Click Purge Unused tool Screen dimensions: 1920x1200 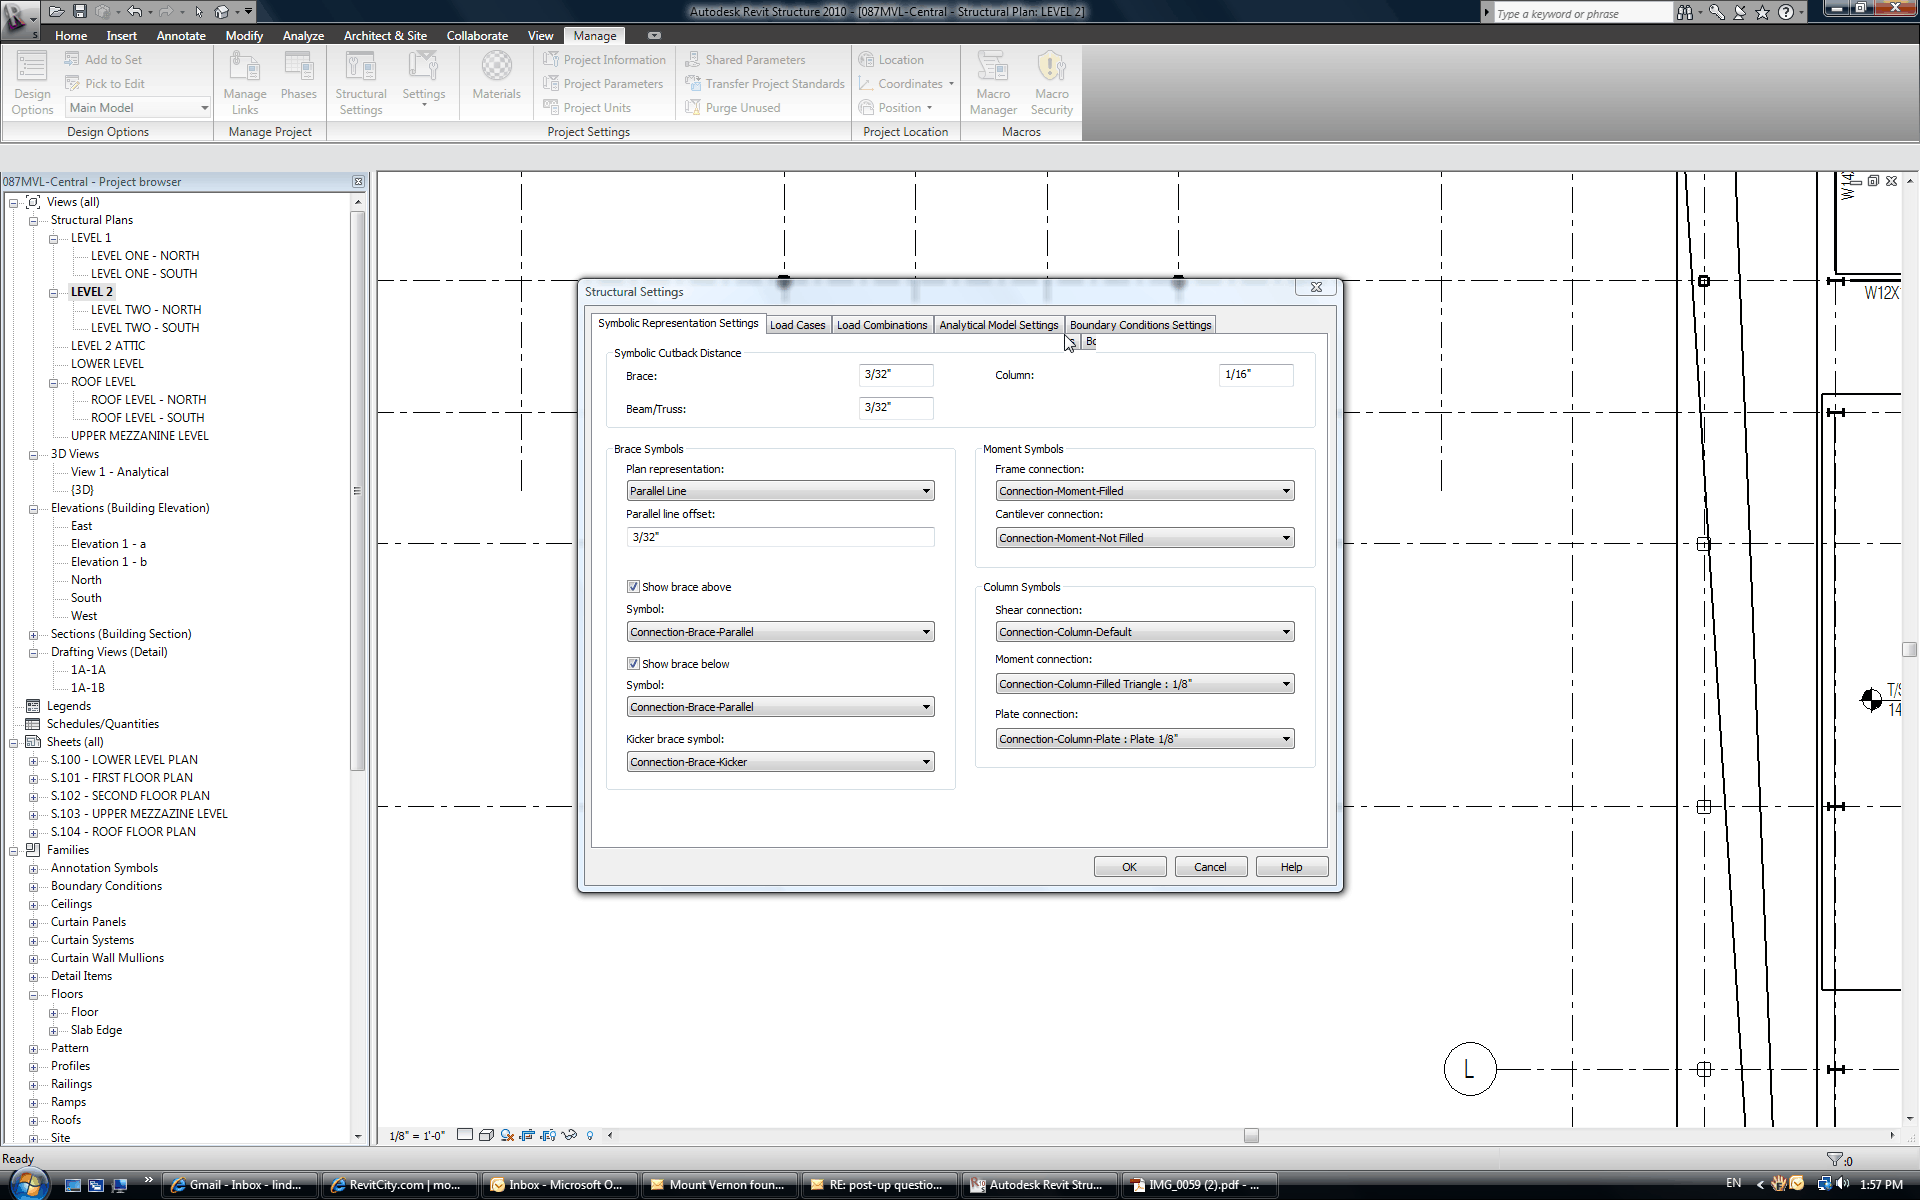[x=742, y=108]
